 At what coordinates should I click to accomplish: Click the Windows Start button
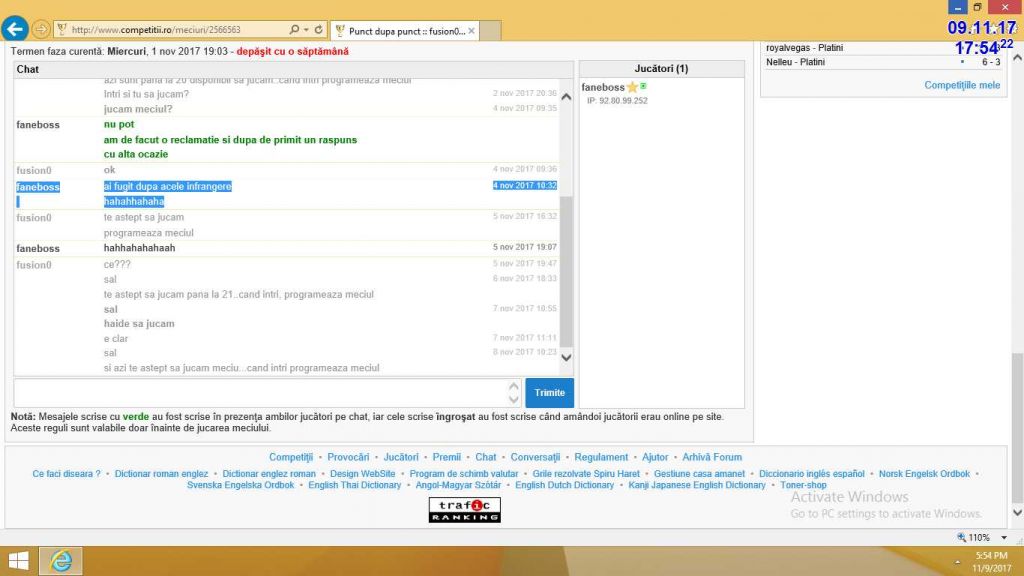click(x=18, y=561)
